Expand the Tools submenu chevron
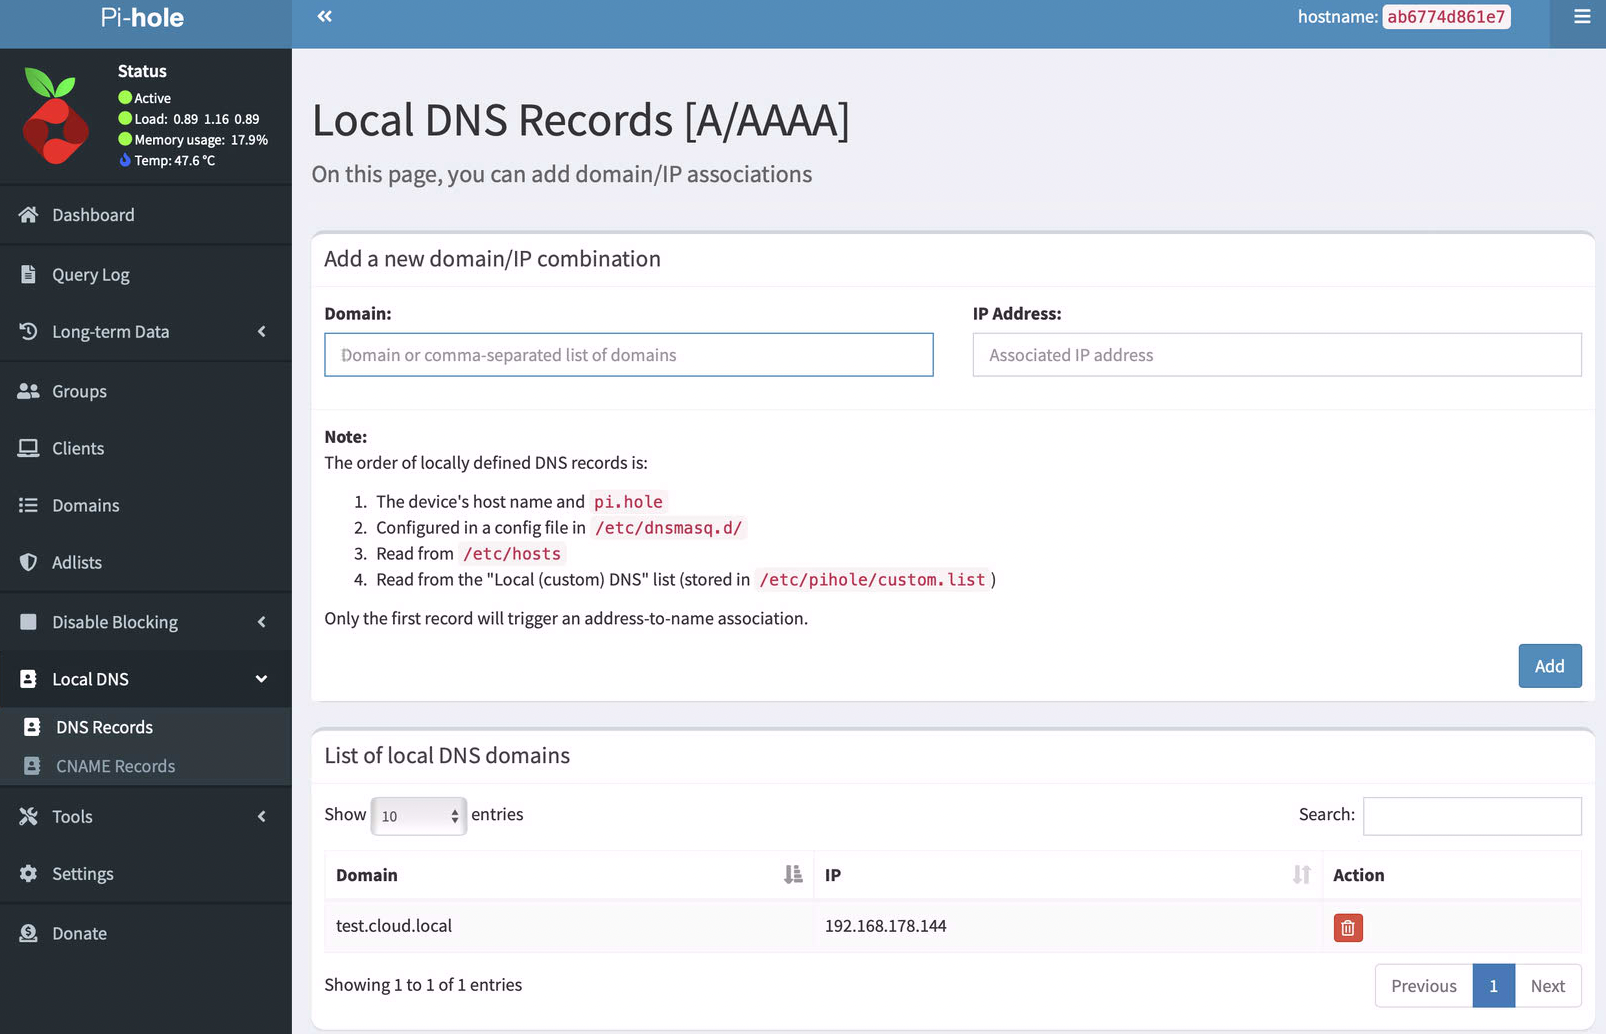Screen dimensions: 1606x1034 pyautogui.click(x=262, y=817)
